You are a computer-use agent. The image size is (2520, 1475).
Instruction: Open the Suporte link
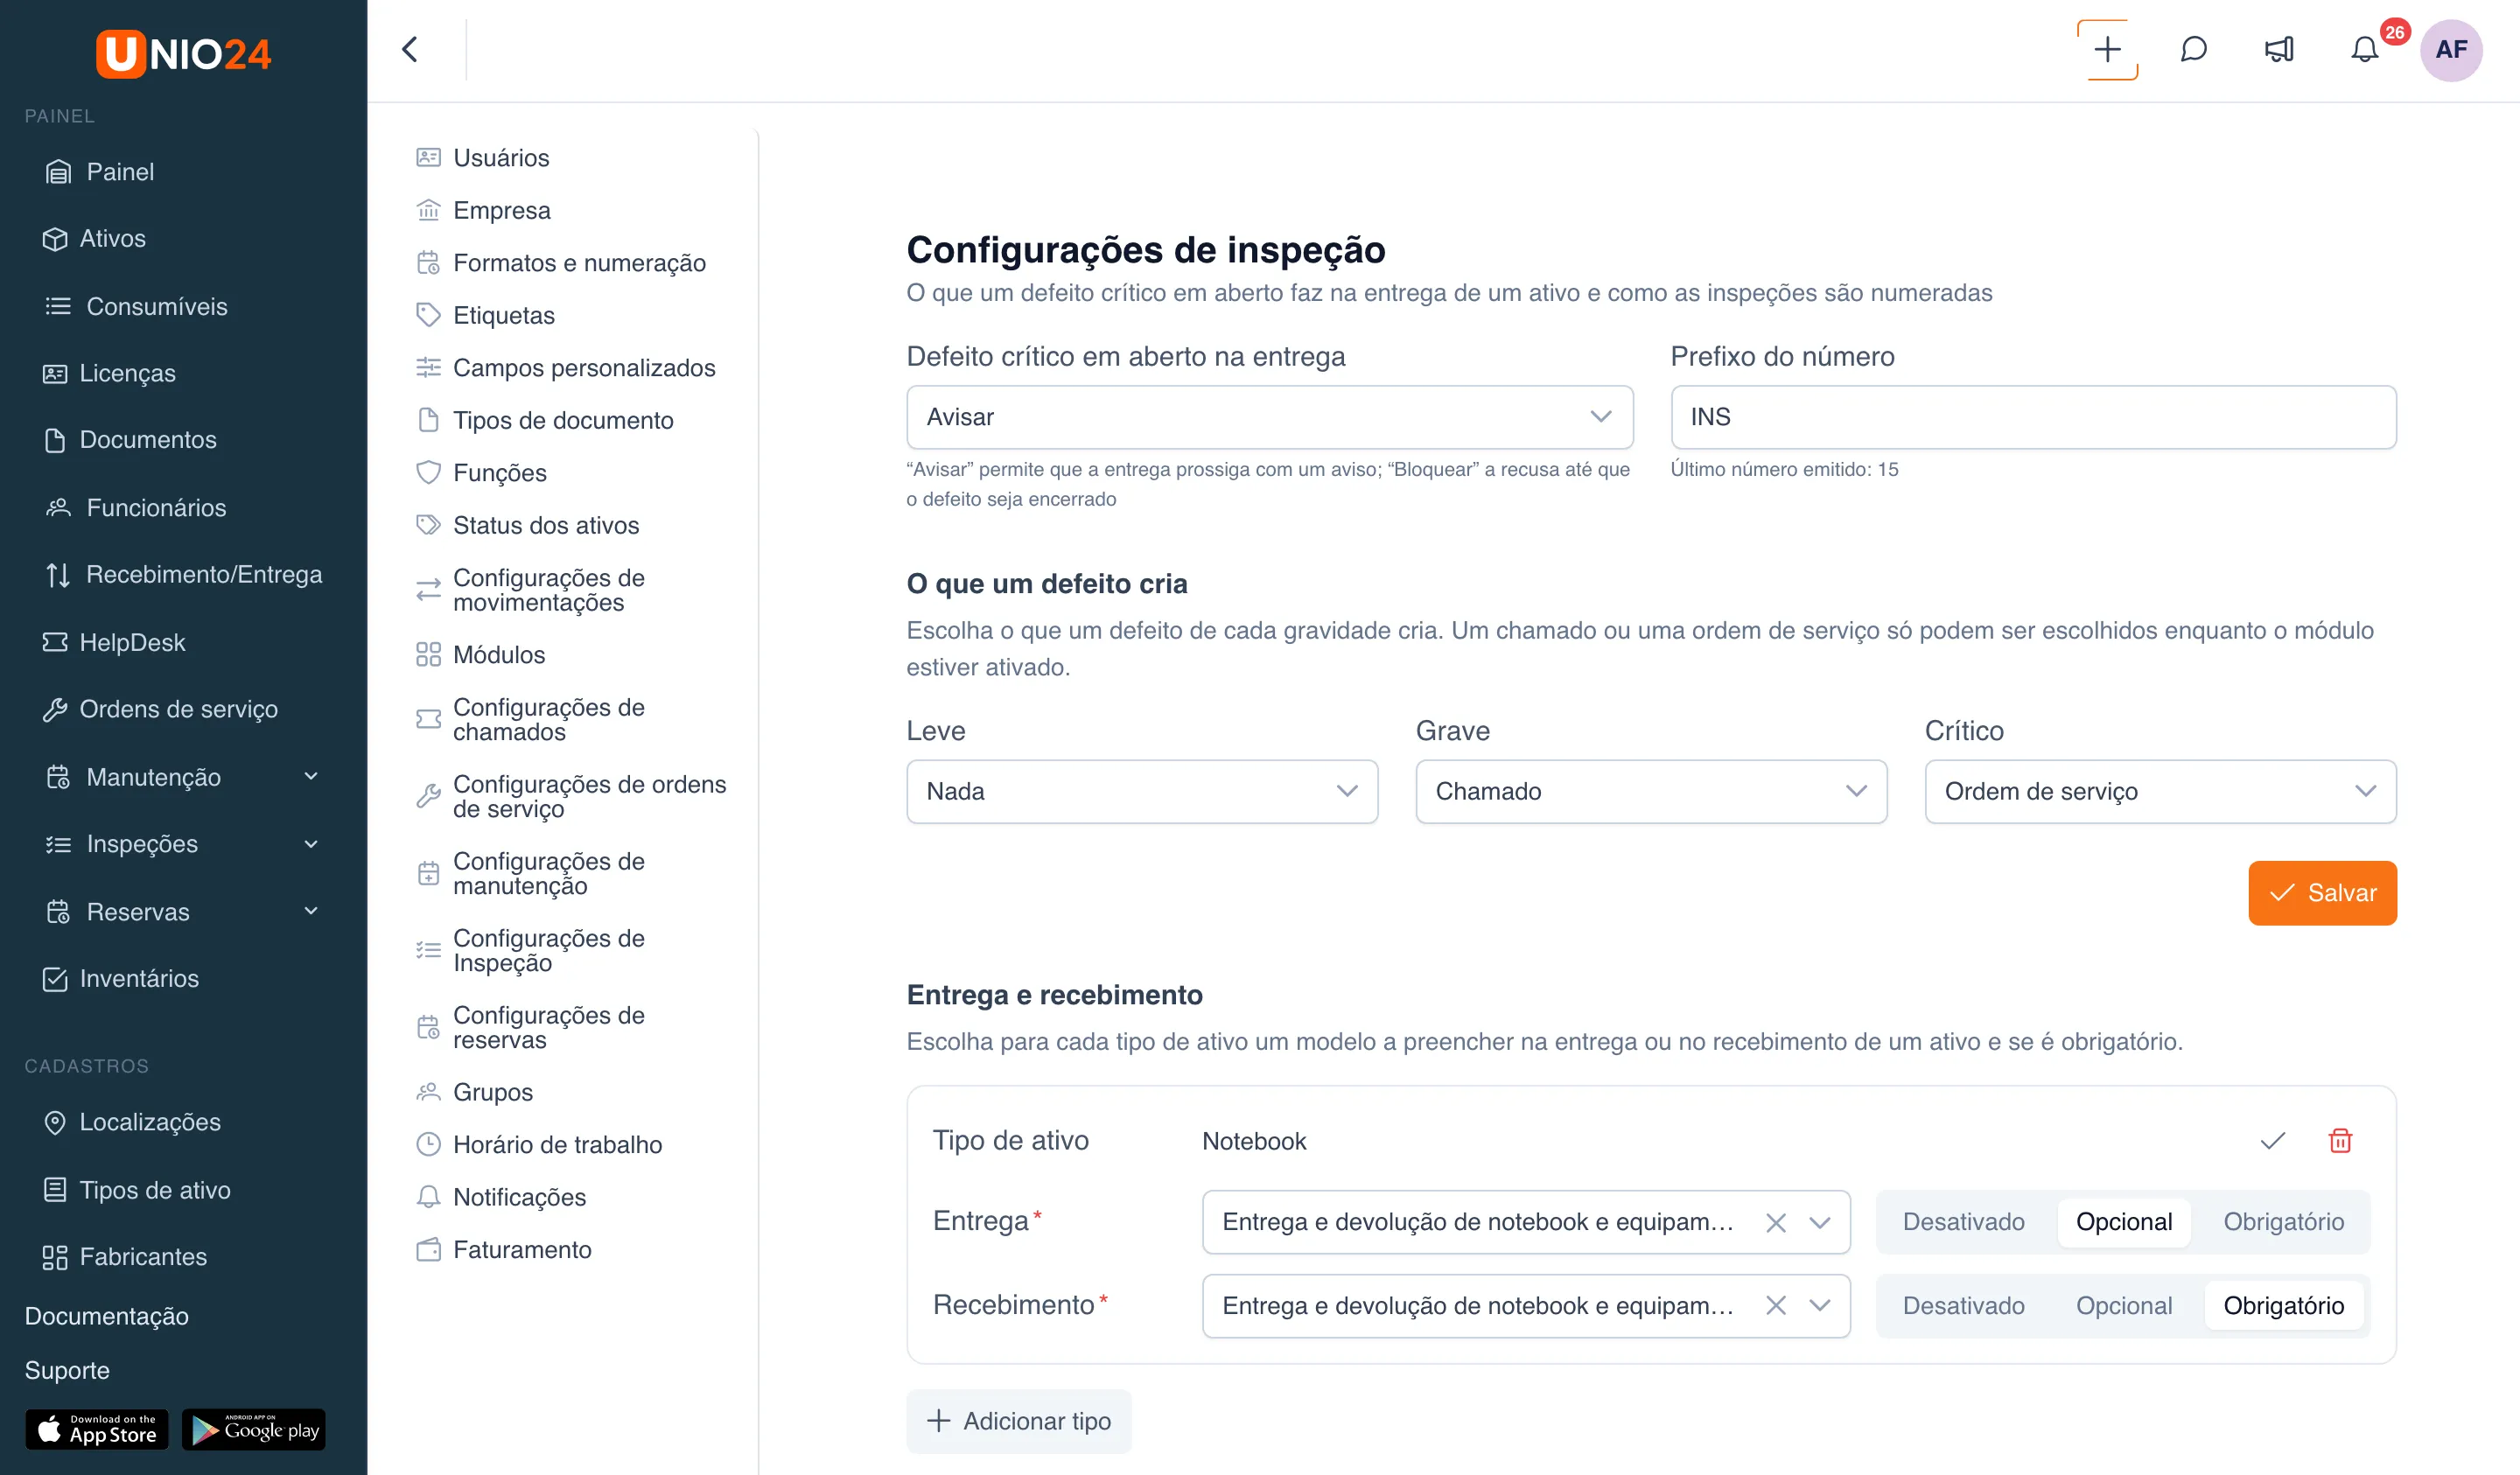[67, 1370]
